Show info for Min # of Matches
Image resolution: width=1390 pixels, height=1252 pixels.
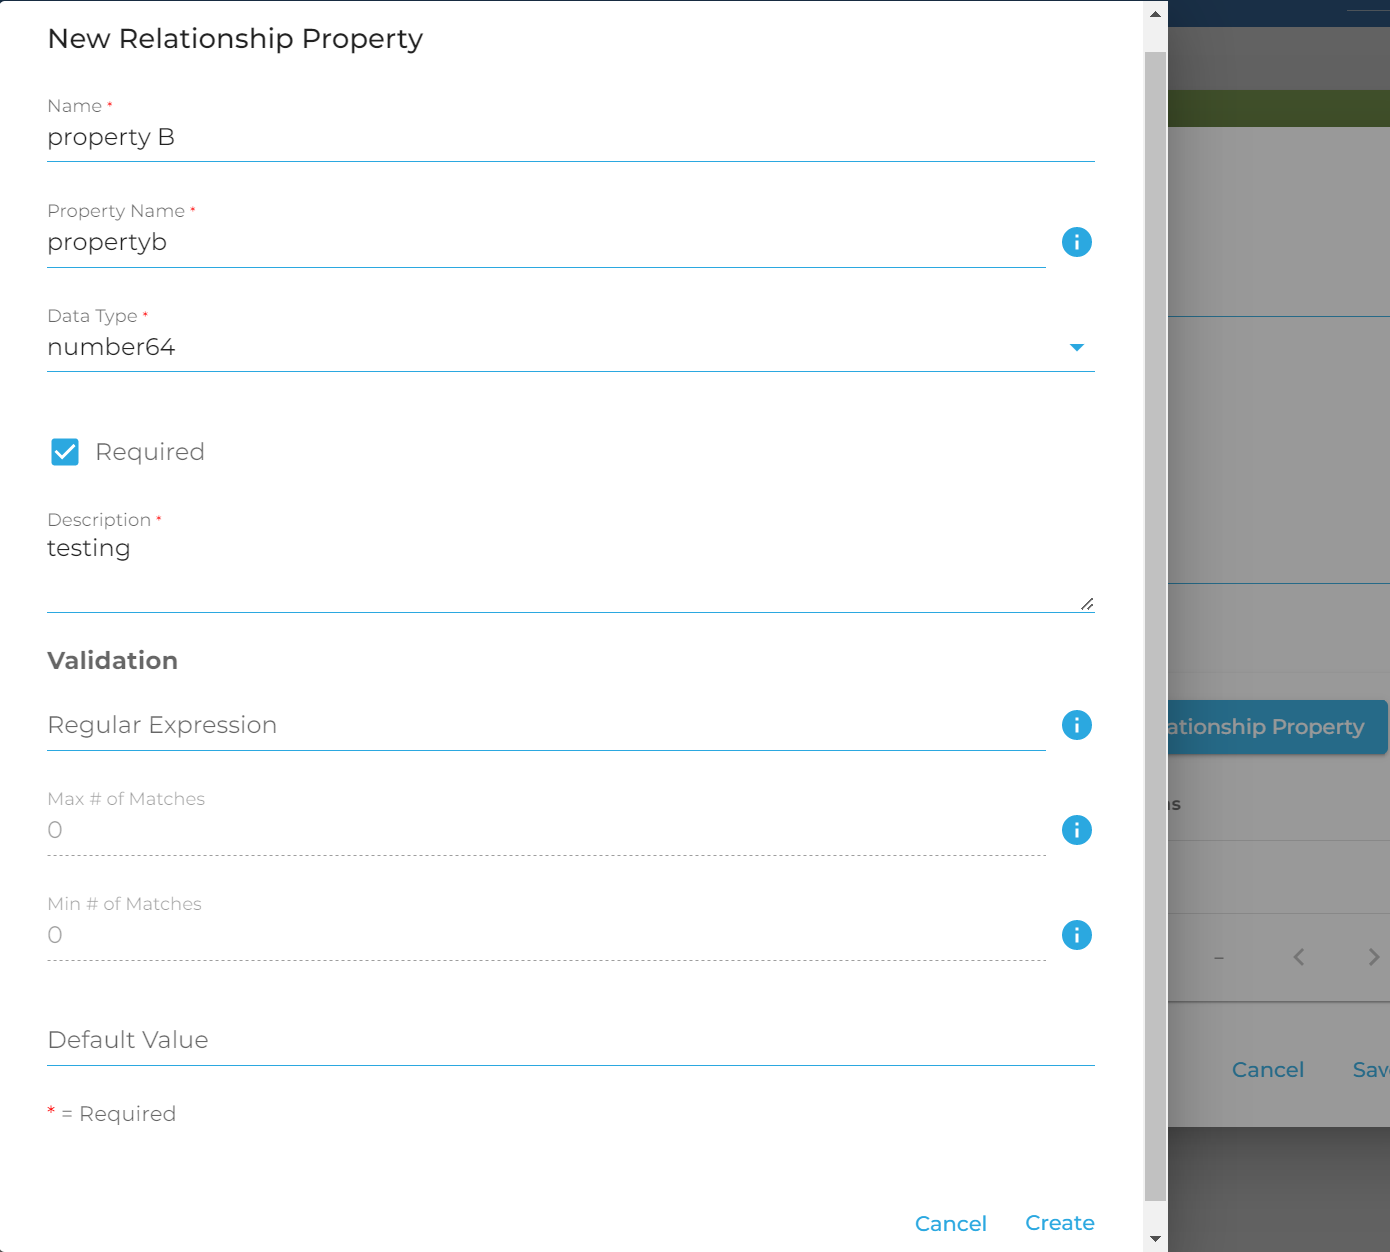(x=1076, y=935)
